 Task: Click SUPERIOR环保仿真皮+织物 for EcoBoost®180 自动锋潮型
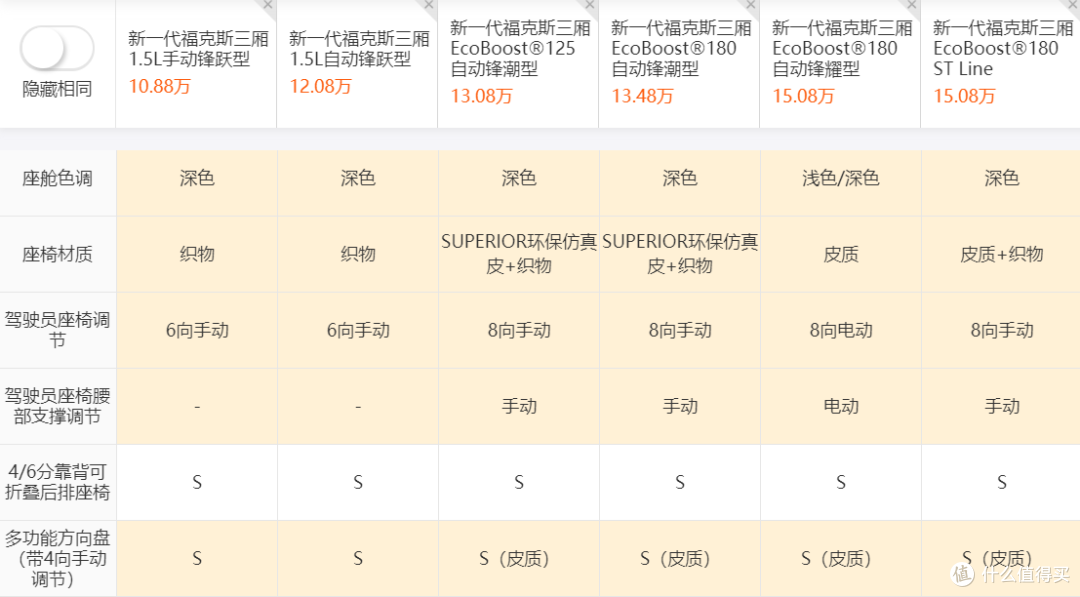pyautogui.click(x=680, y=254)
